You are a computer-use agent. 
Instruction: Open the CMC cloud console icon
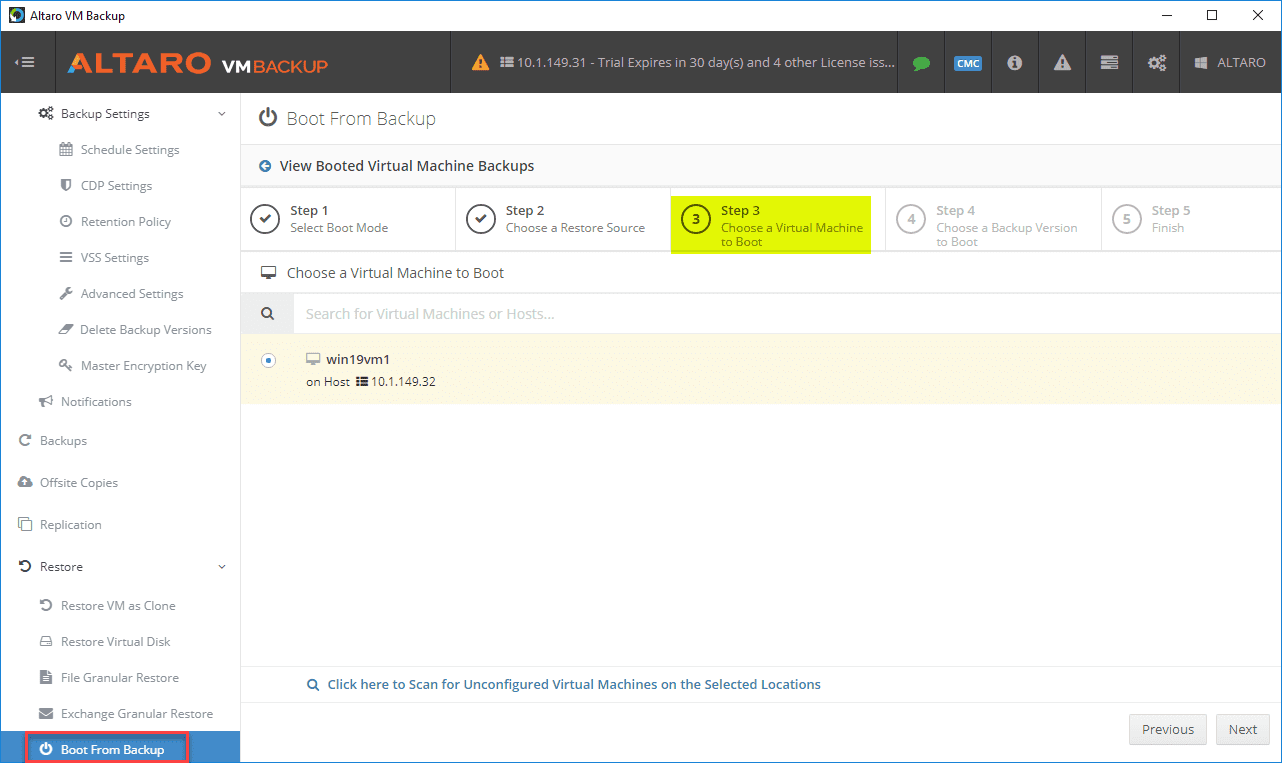point(967,63)
